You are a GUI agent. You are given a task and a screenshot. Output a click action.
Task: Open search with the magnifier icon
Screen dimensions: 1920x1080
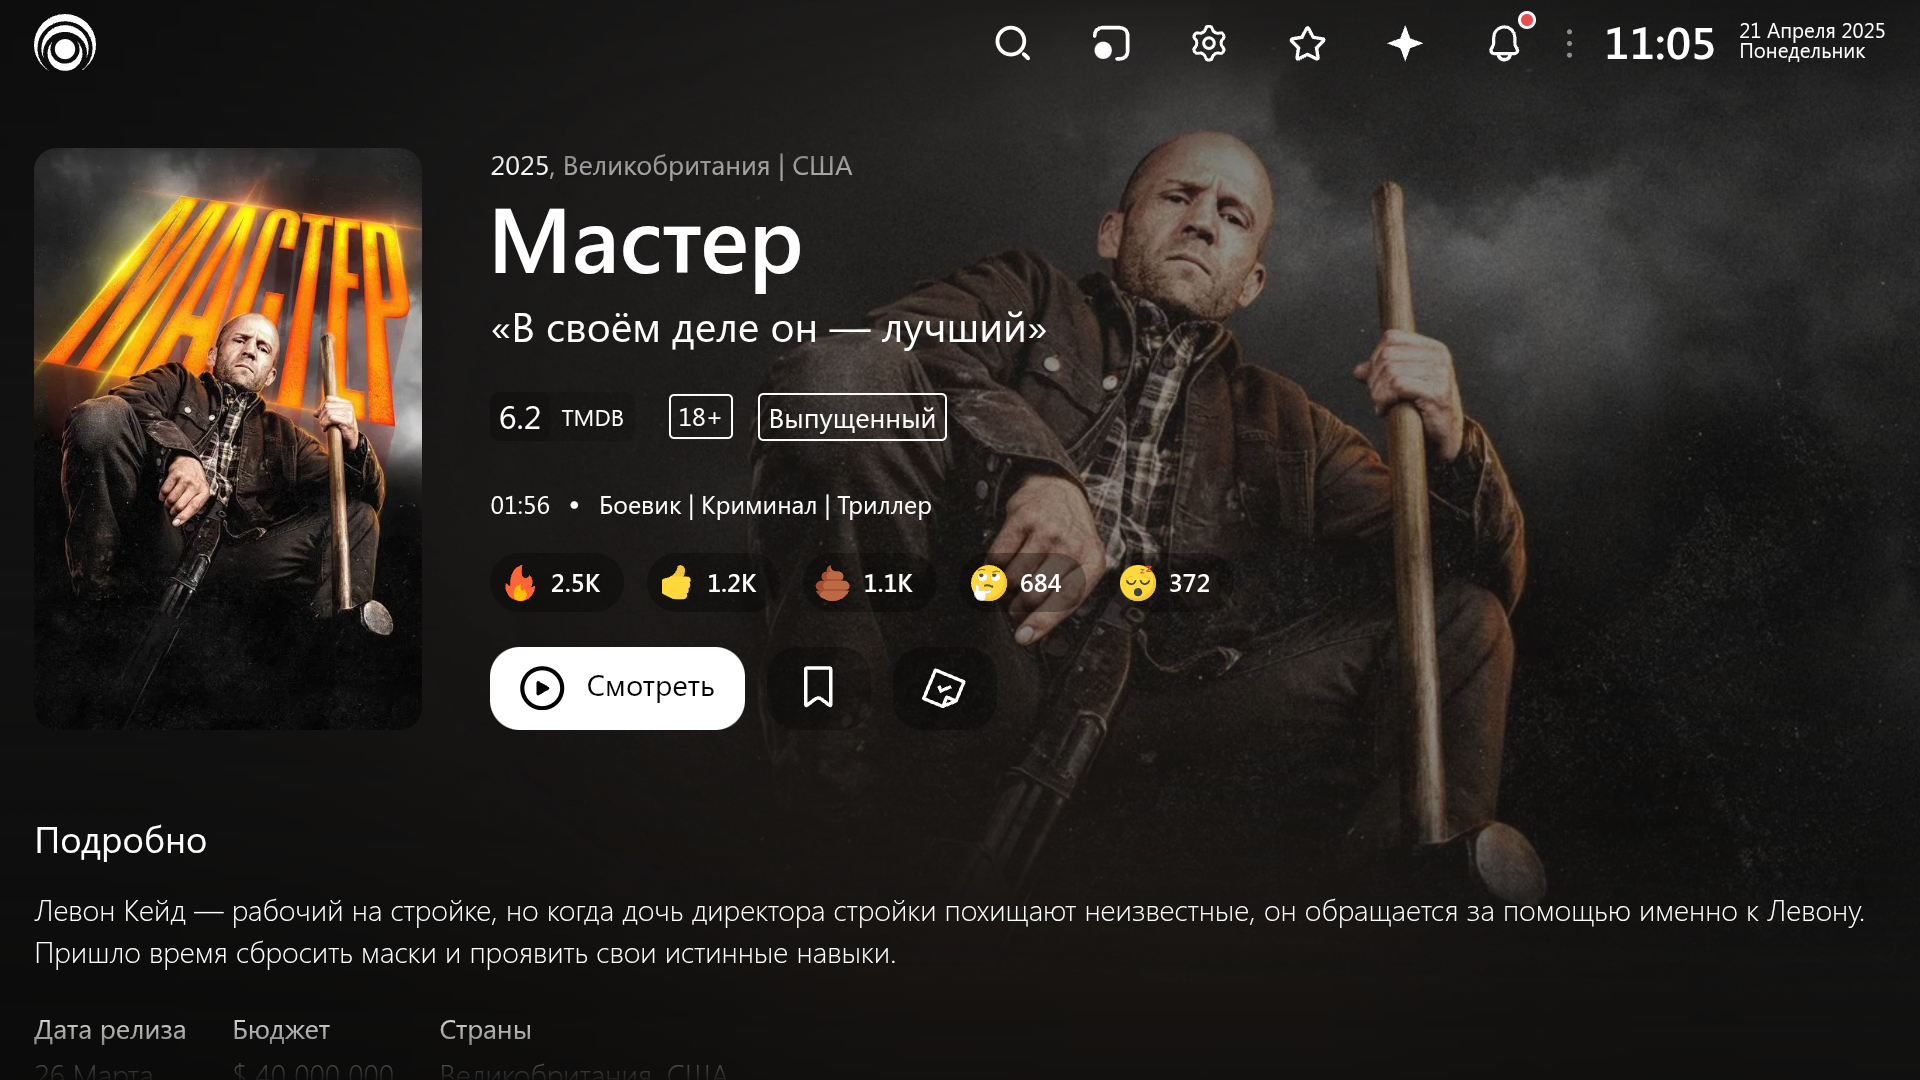tap(1012, 44)
